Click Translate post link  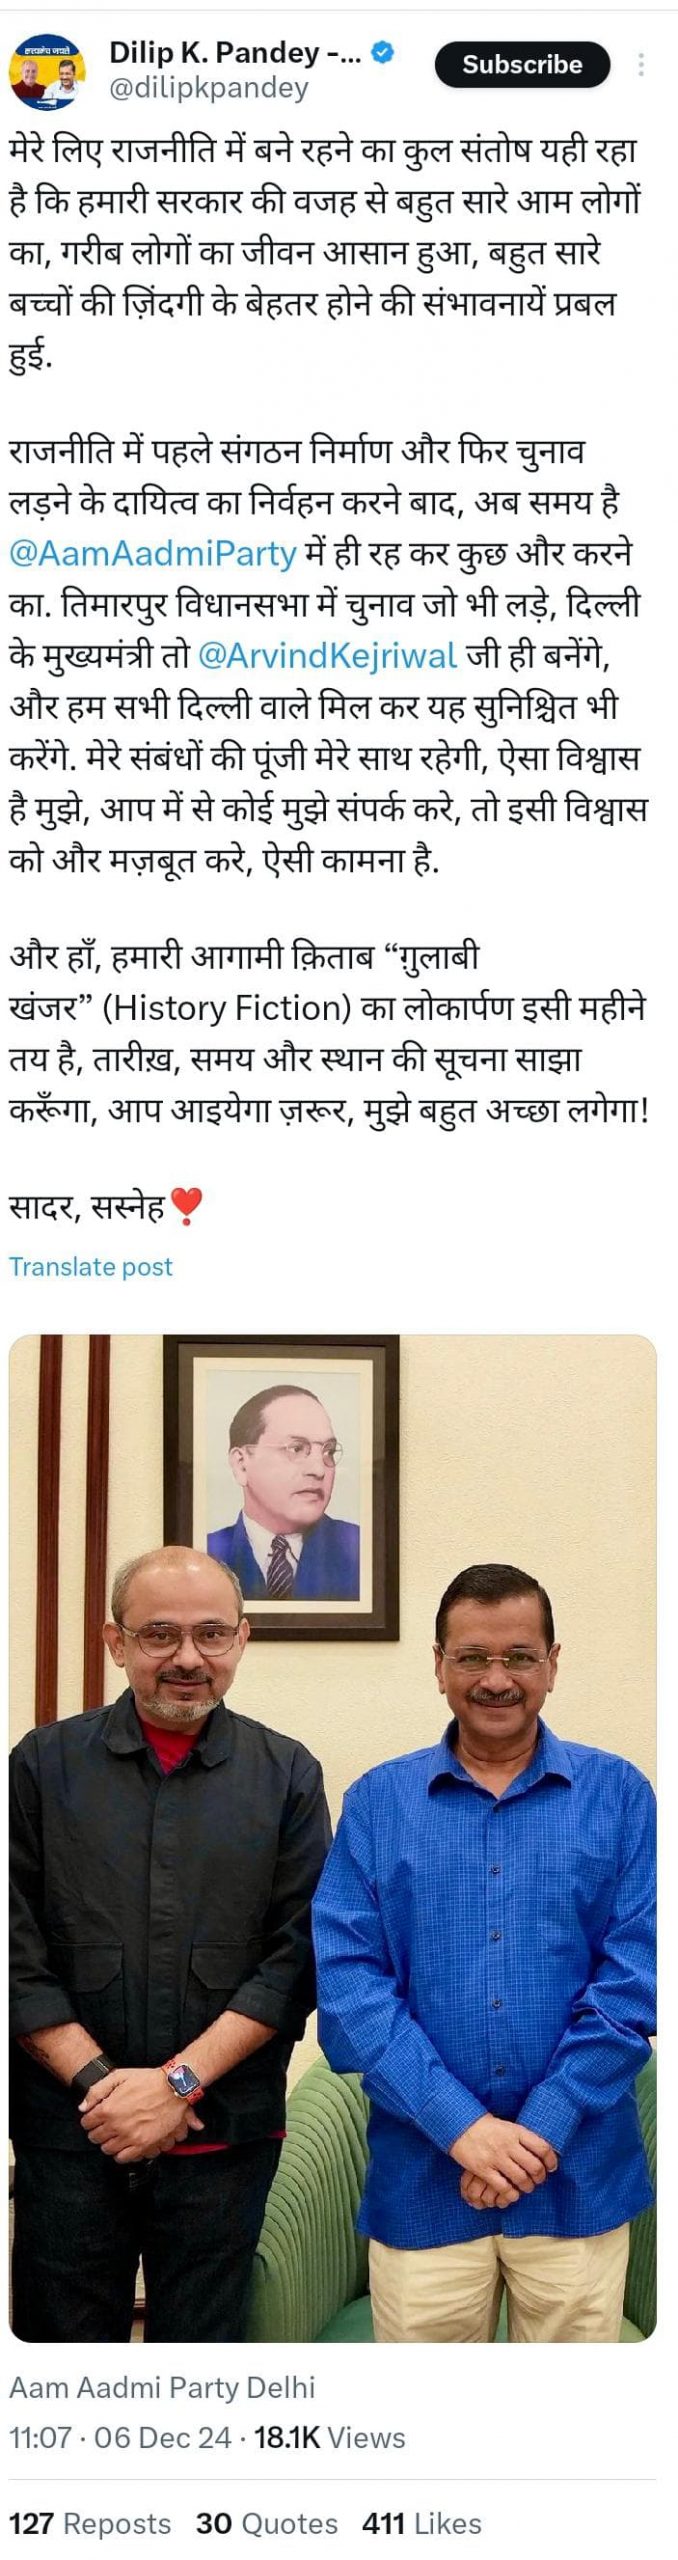(x=91, y=1266)
